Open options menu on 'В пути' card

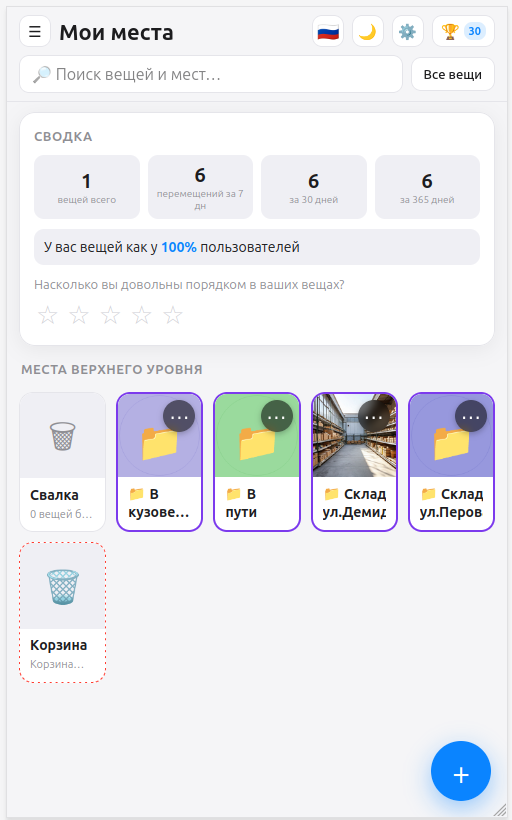tap(277, 416)
